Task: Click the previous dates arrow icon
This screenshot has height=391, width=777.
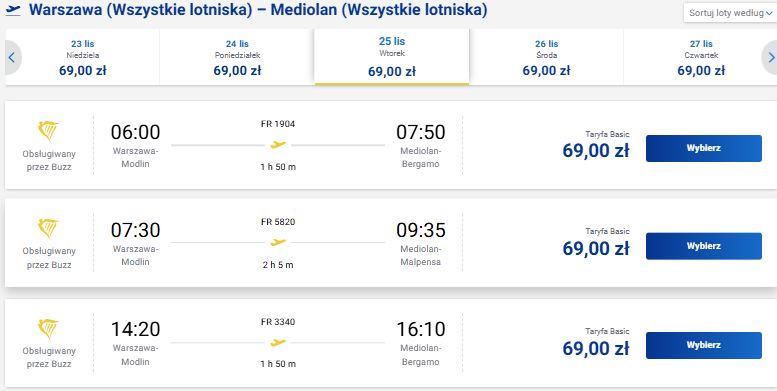Action: pos(12,57)
